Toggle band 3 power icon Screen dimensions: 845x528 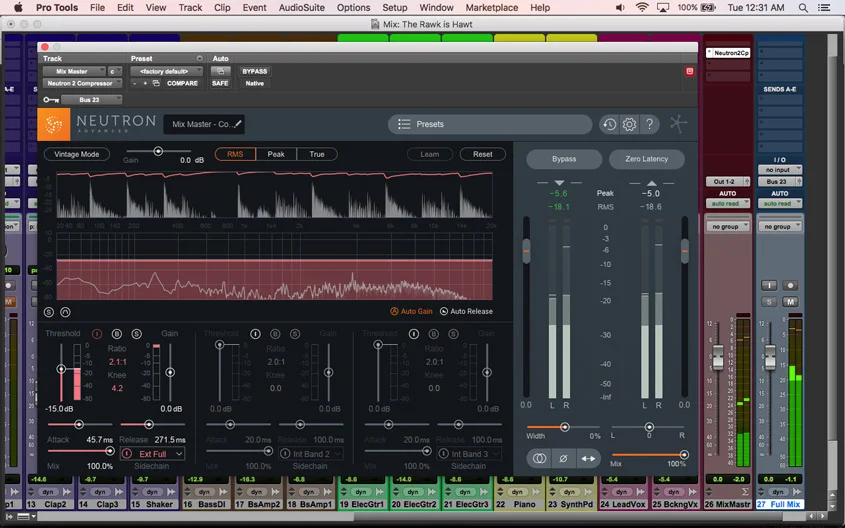414,334
